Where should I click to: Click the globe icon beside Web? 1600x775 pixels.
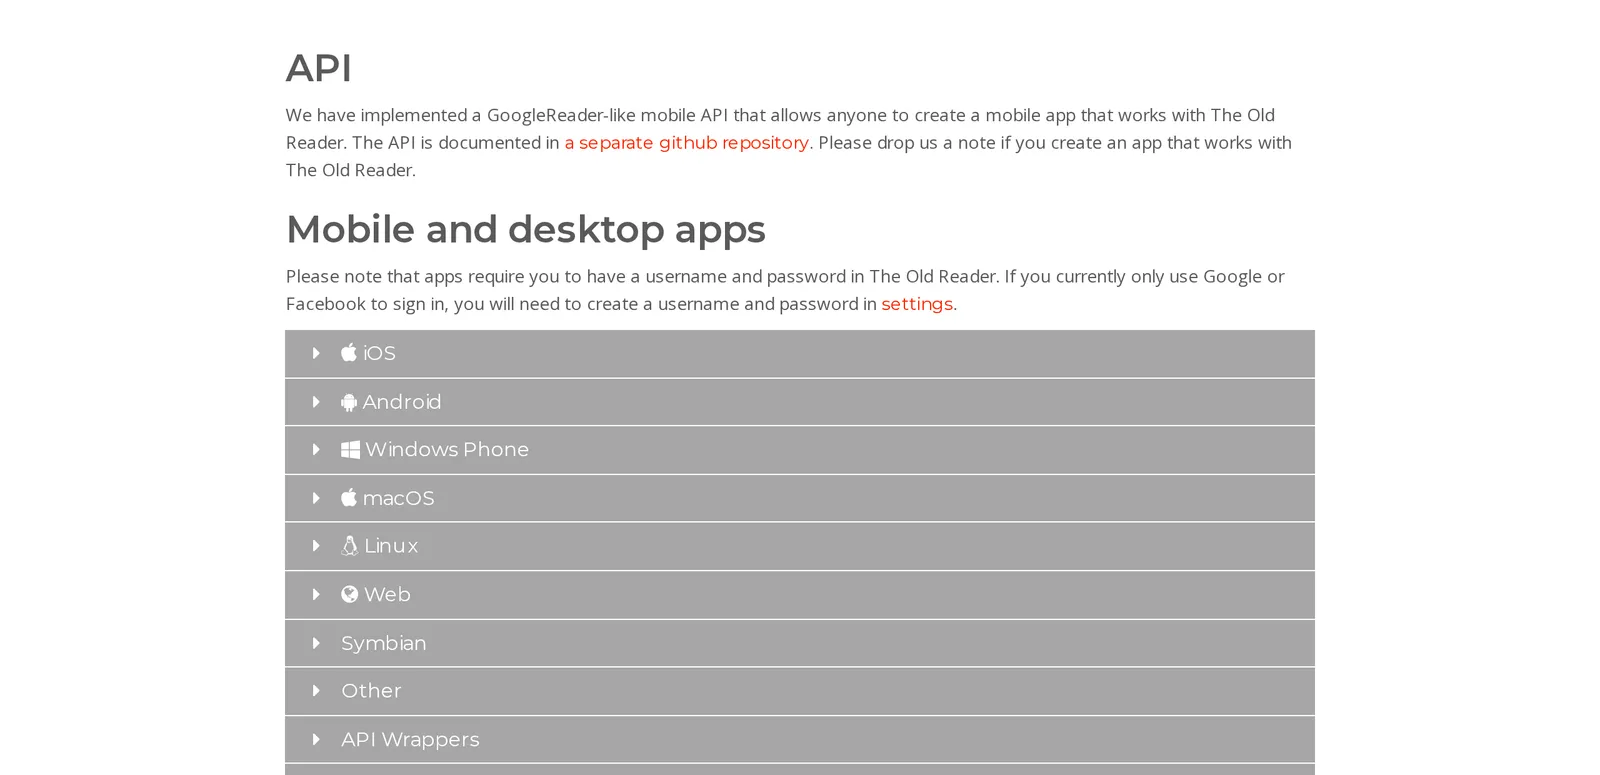point(350,594)
